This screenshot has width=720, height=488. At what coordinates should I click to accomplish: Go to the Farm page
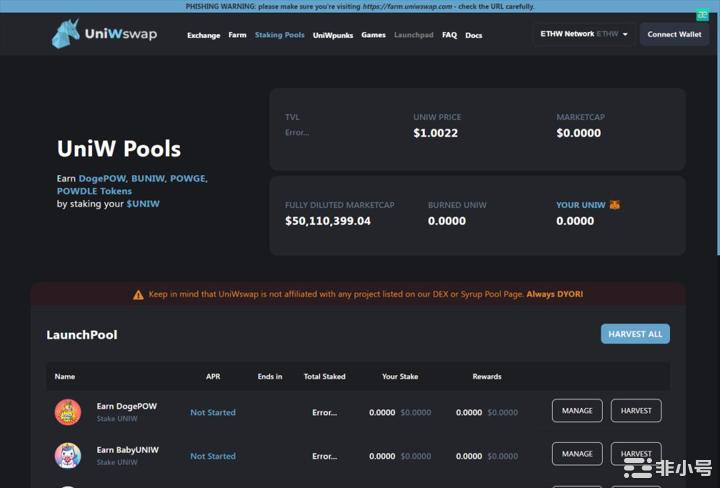tap(237, 35)
